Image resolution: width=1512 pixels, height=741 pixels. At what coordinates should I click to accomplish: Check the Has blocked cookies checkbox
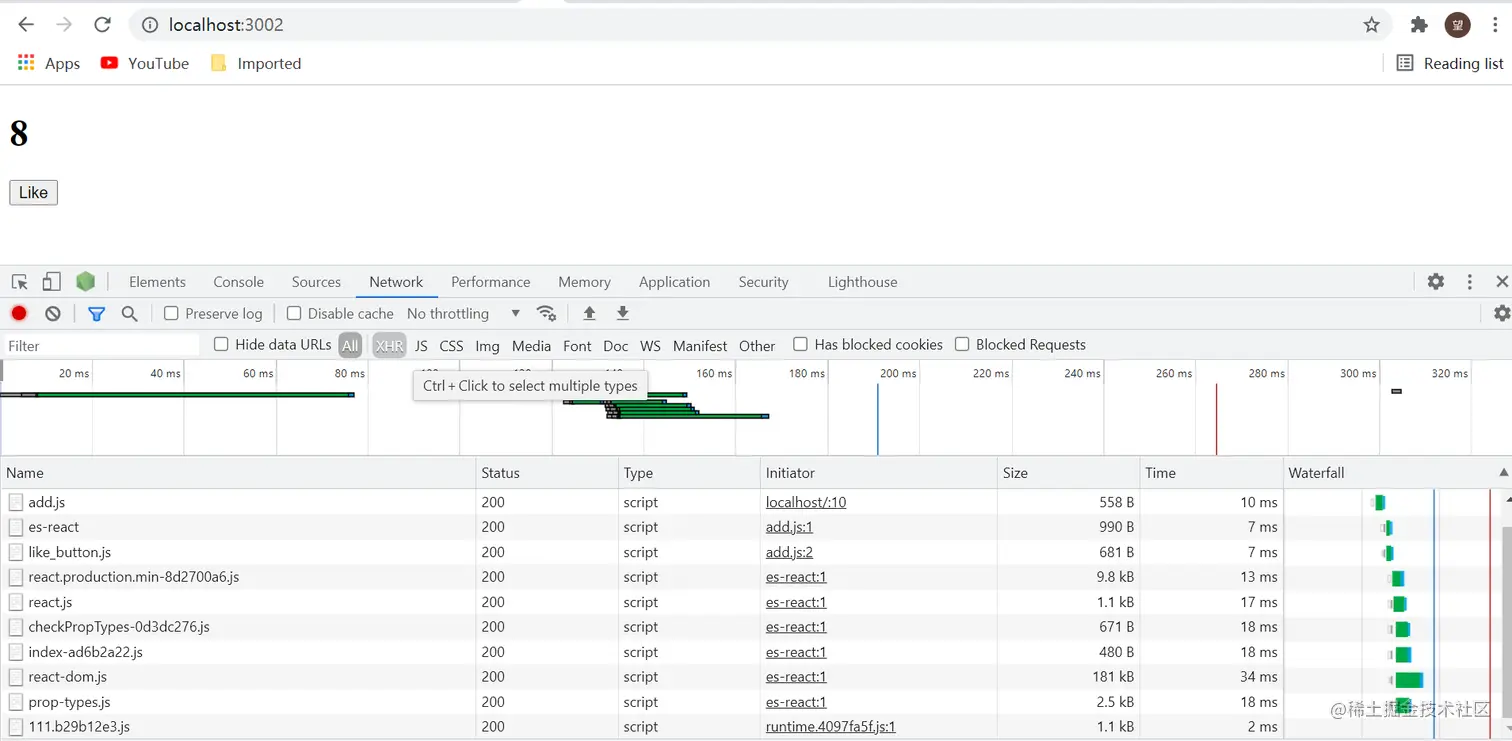click(800, 344)
